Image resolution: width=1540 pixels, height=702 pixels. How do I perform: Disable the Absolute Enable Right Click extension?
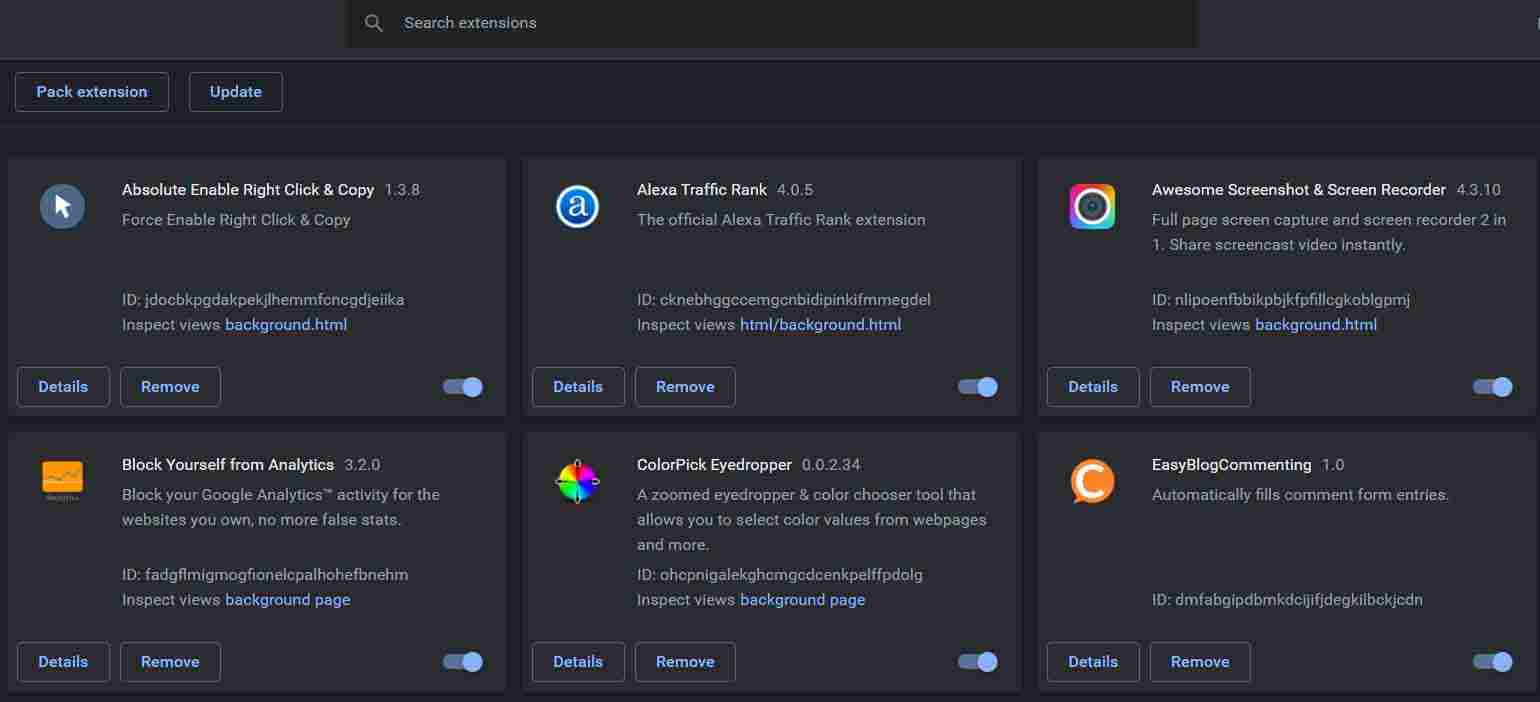coord(463,387)
